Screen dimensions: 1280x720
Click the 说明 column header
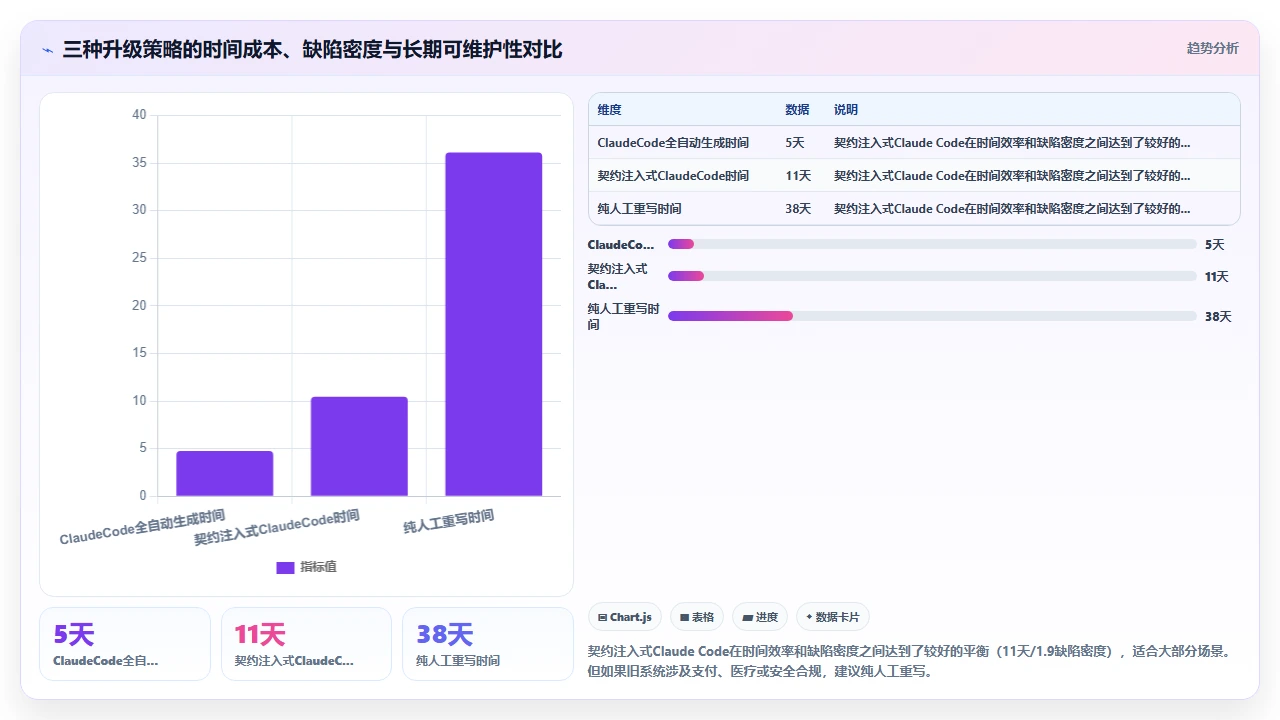tap(846, 110)
